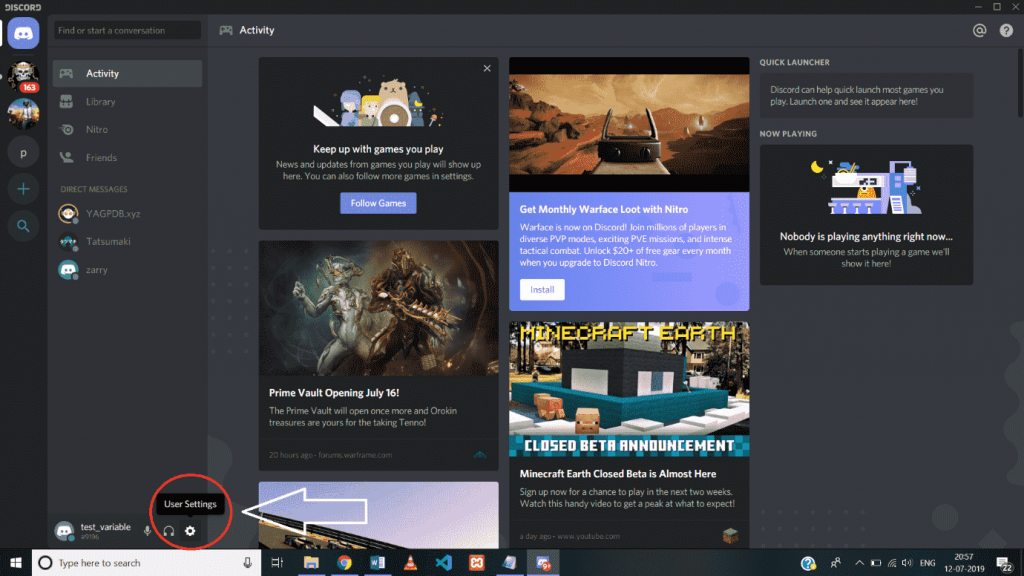Close the Keep up with games card
Viewport: 1024px width, 576px height.
click(487, 68)
